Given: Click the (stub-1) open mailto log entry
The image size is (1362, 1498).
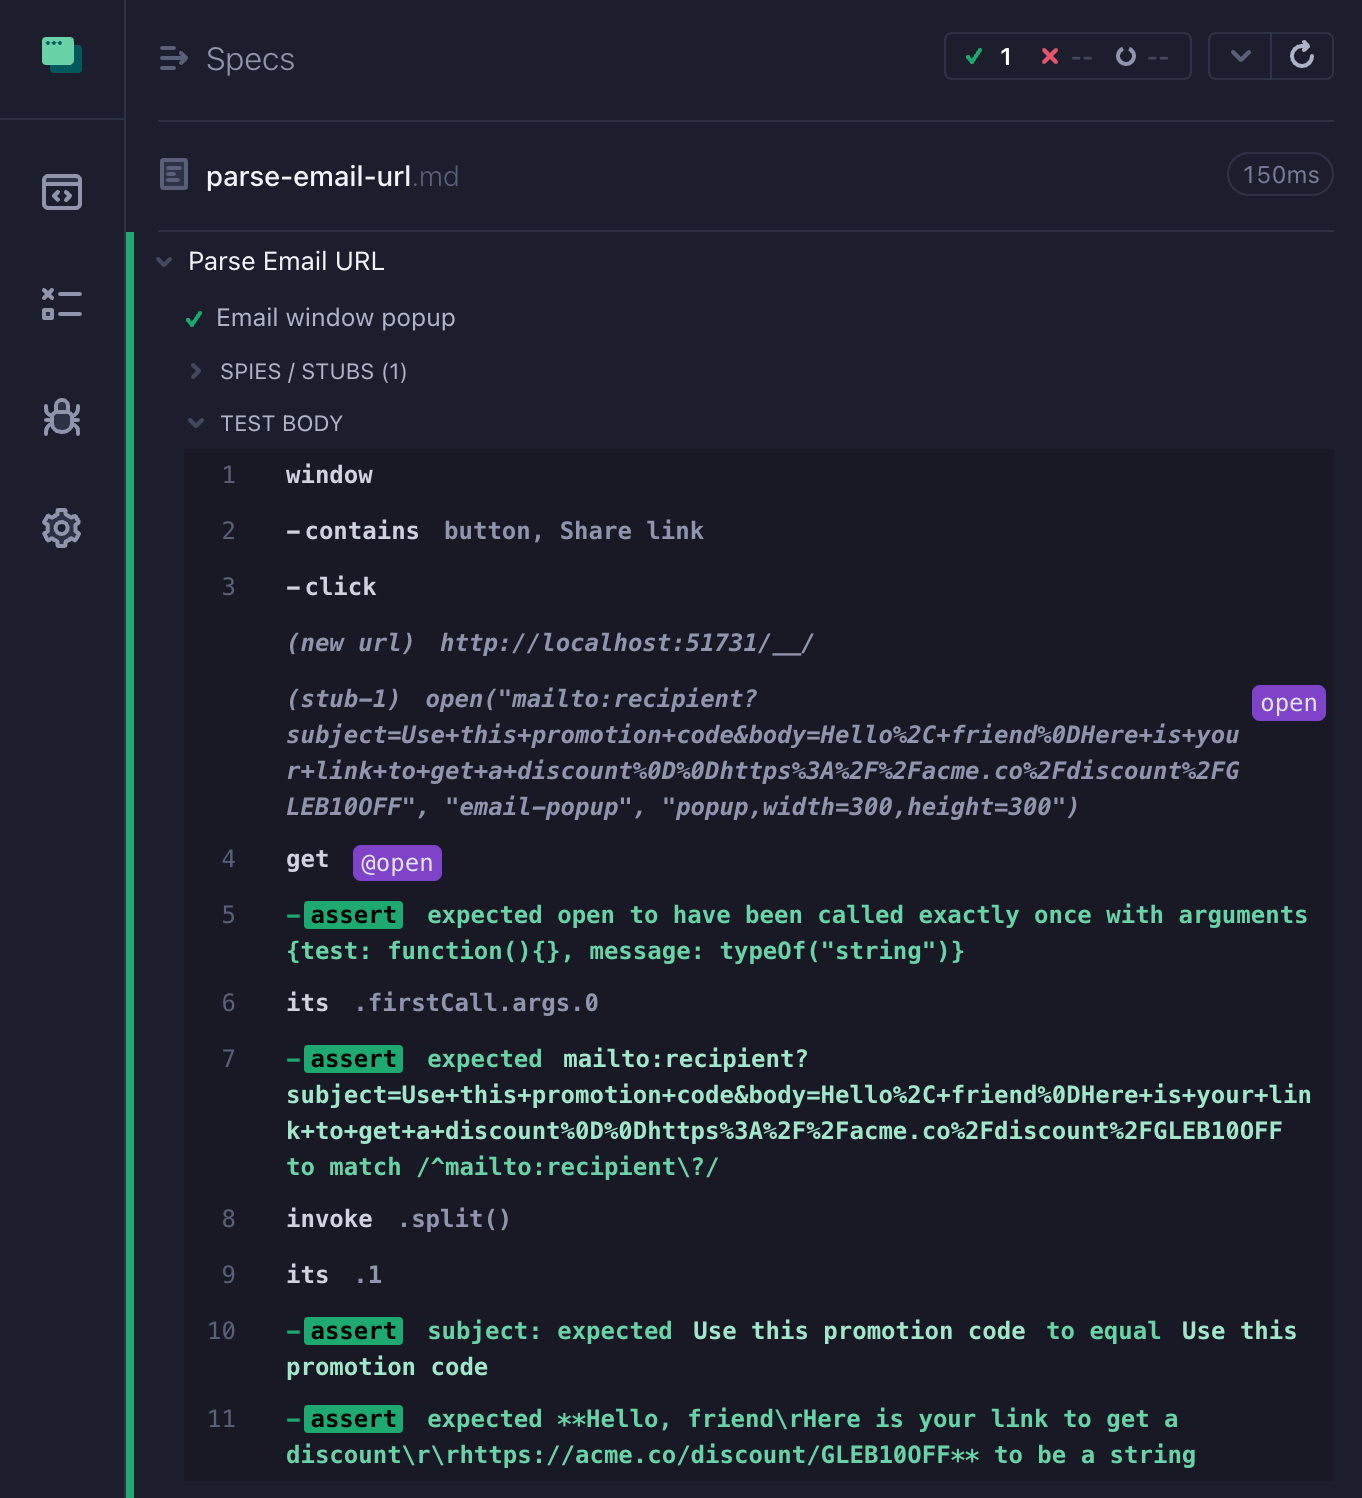Looking at the screenshot, I should [758, 753].
